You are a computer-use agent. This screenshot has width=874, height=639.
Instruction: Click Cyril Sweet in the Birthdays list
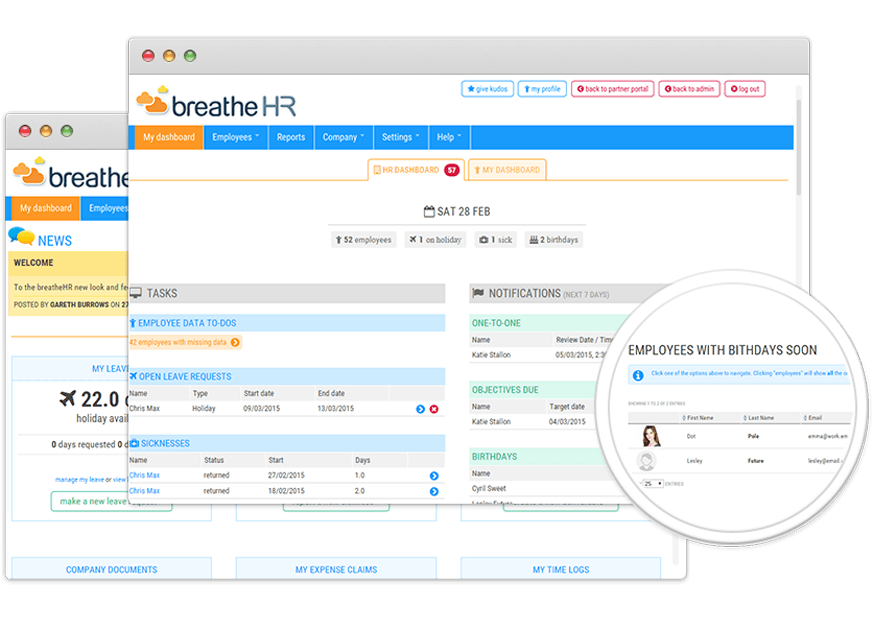[489, 489]
